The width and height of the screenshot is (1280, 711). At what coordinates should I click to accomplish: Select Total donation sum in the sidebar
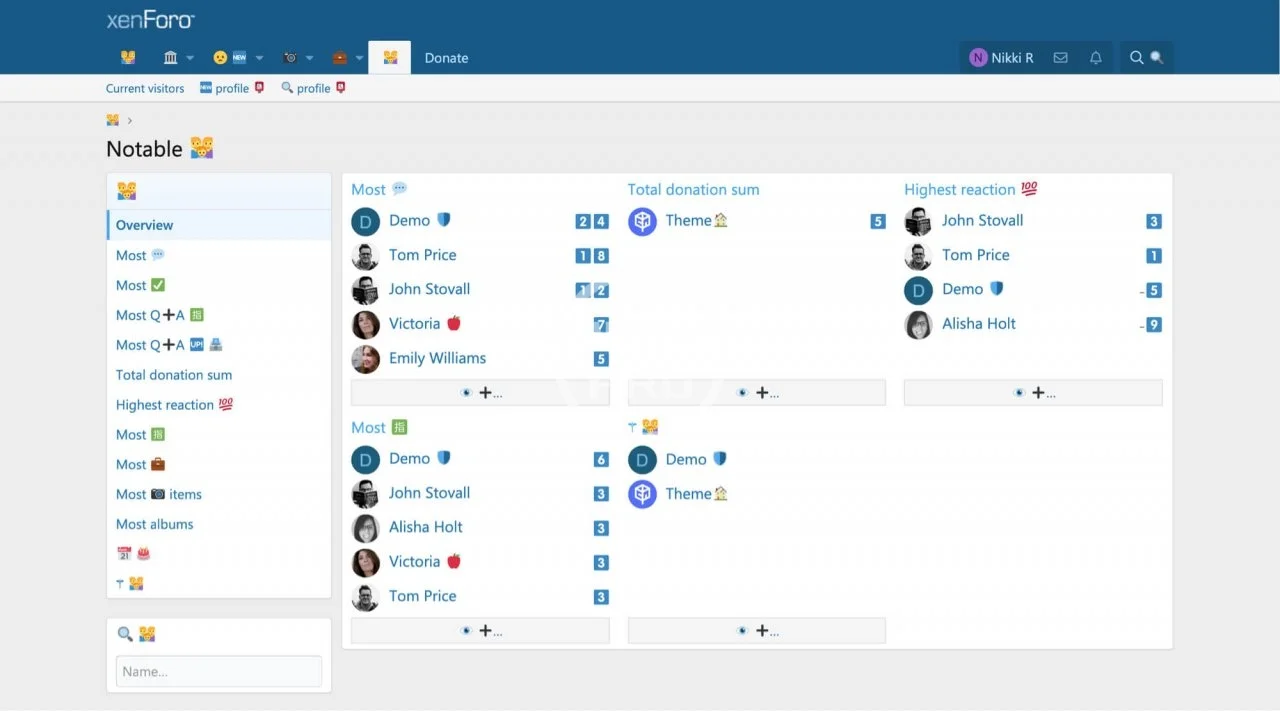174,375
